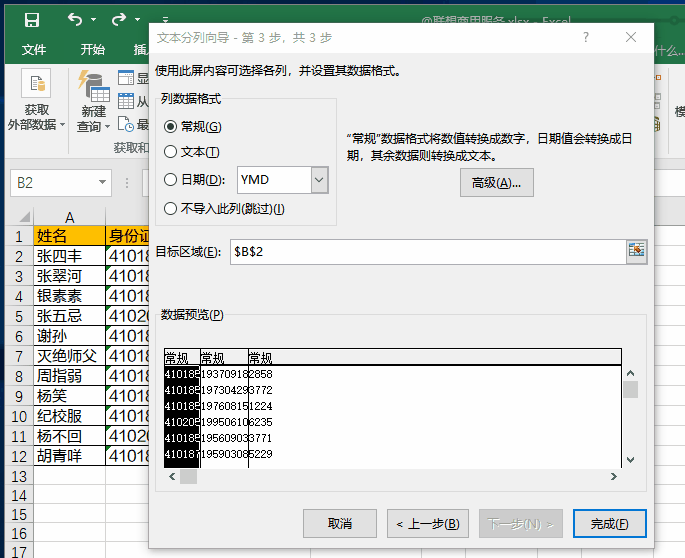The image size is (685, 558).
Task: Click the 目标区域 field with $B$2
Action: pos(428,252)
